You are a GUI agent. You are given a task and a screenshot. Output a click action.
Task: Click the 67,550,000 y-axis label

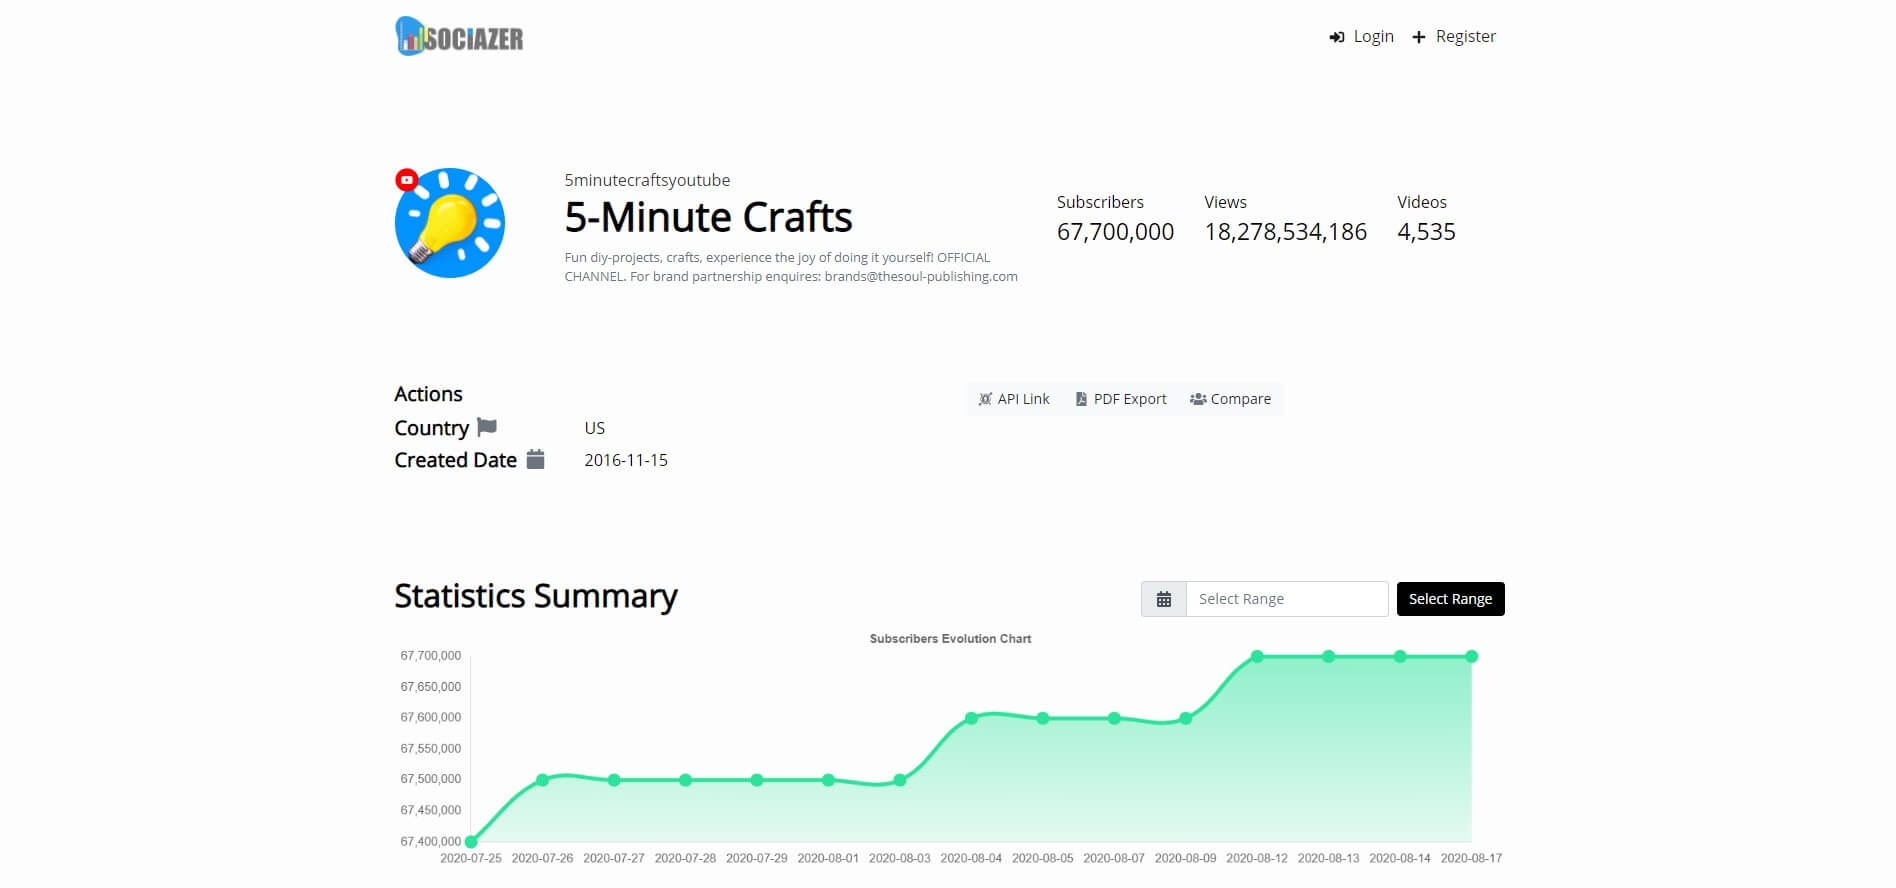tap(431, 749)
